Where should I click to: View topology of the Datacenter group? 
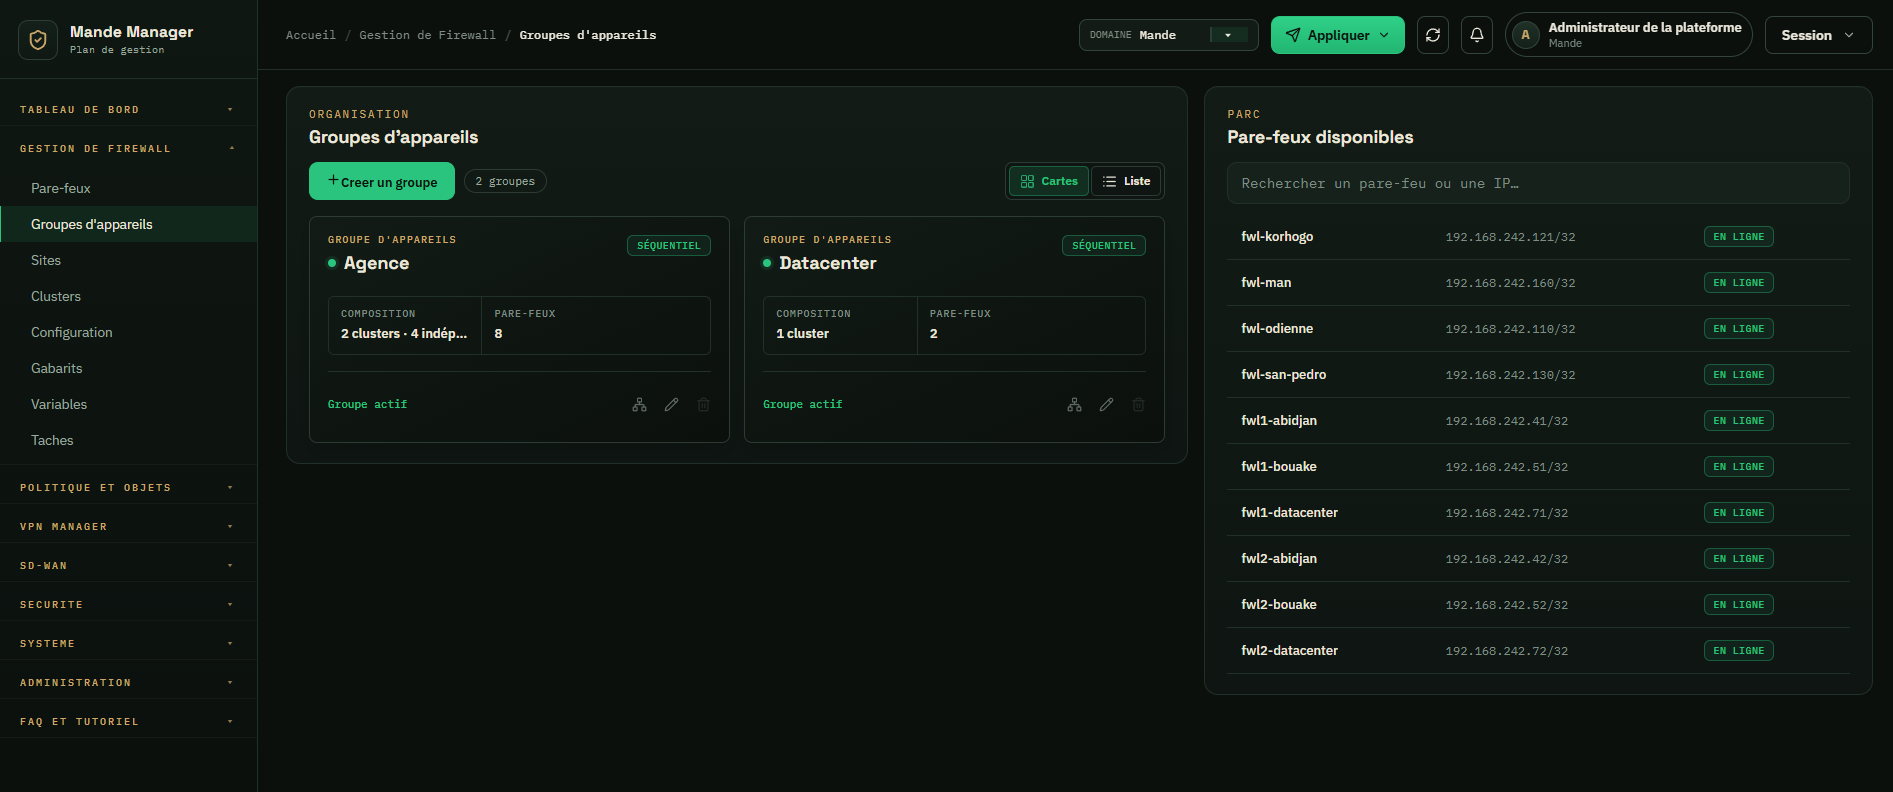coord(1074,405)
